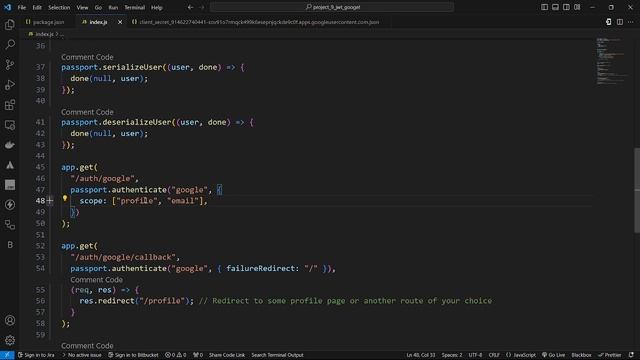The width and height of the screenshot is (640, 360).
Task: Click No active issue in status bar
Action: pyautogui.click(x=82, y=355)
